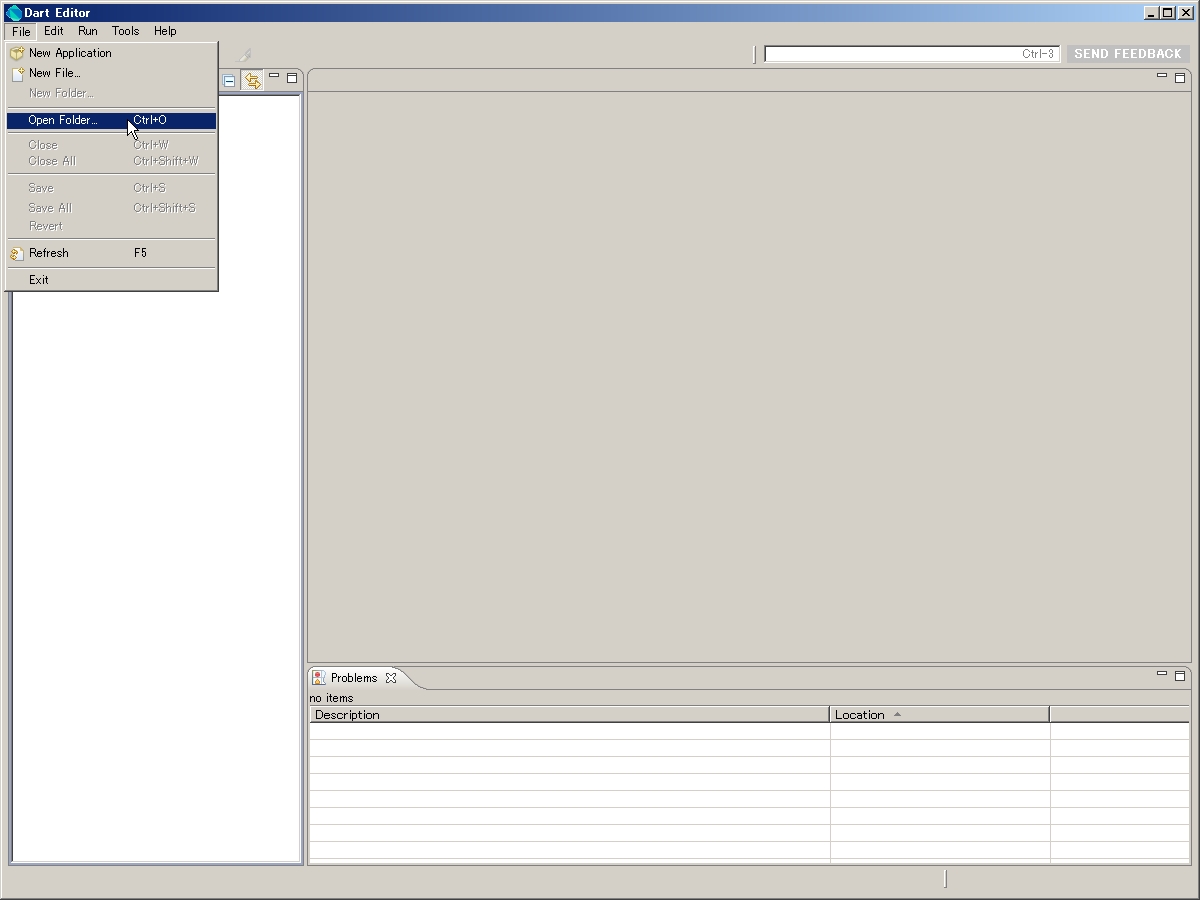Viewport: 1200px width, 900px height.
Task: Open the Run menu
Action: [x=88, y=31]
